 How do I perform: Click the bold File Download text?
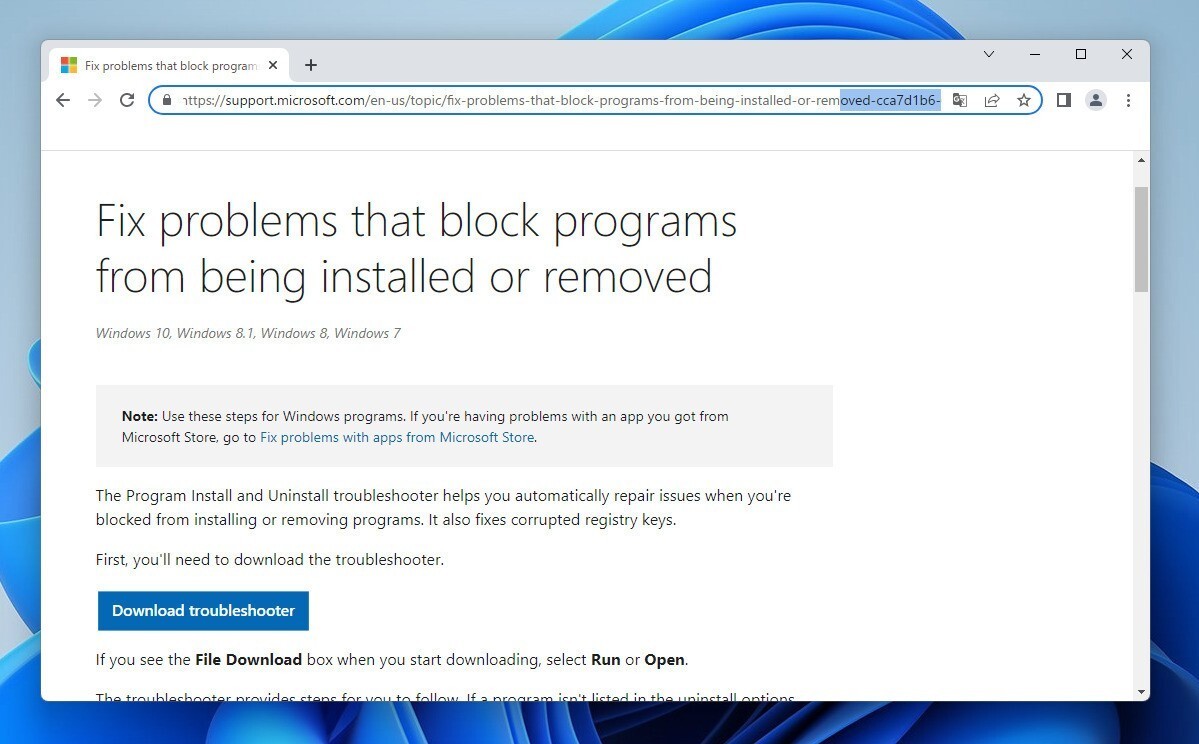coord(249,660)
